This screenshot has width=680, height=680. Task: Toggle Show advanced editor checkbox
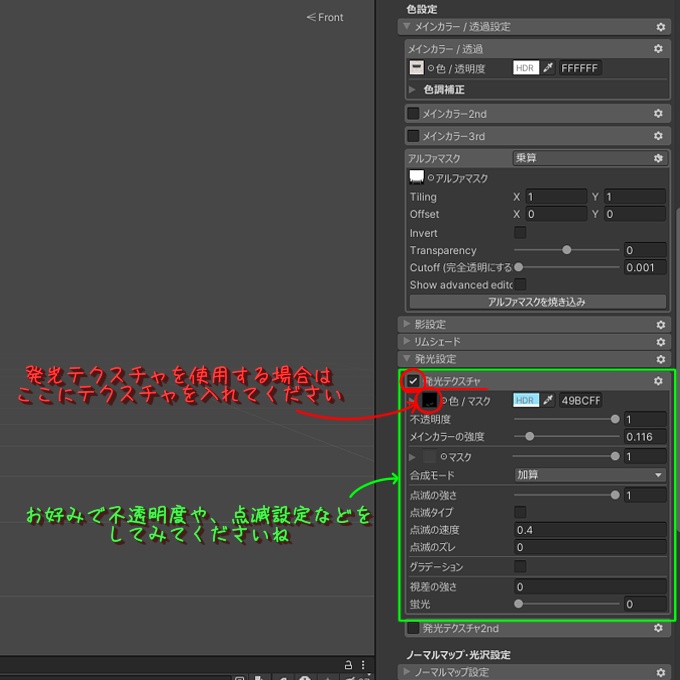tap(520, 284)
